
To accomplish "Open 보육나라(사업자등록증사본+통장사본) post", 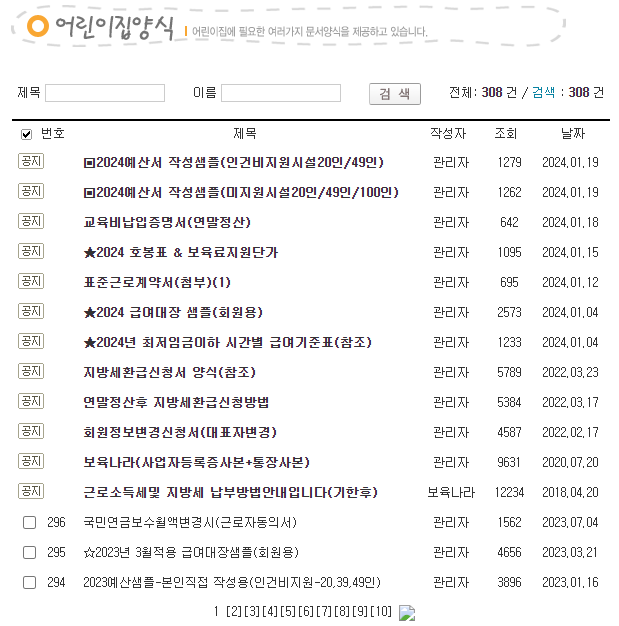I will click(x=196, y=462).
